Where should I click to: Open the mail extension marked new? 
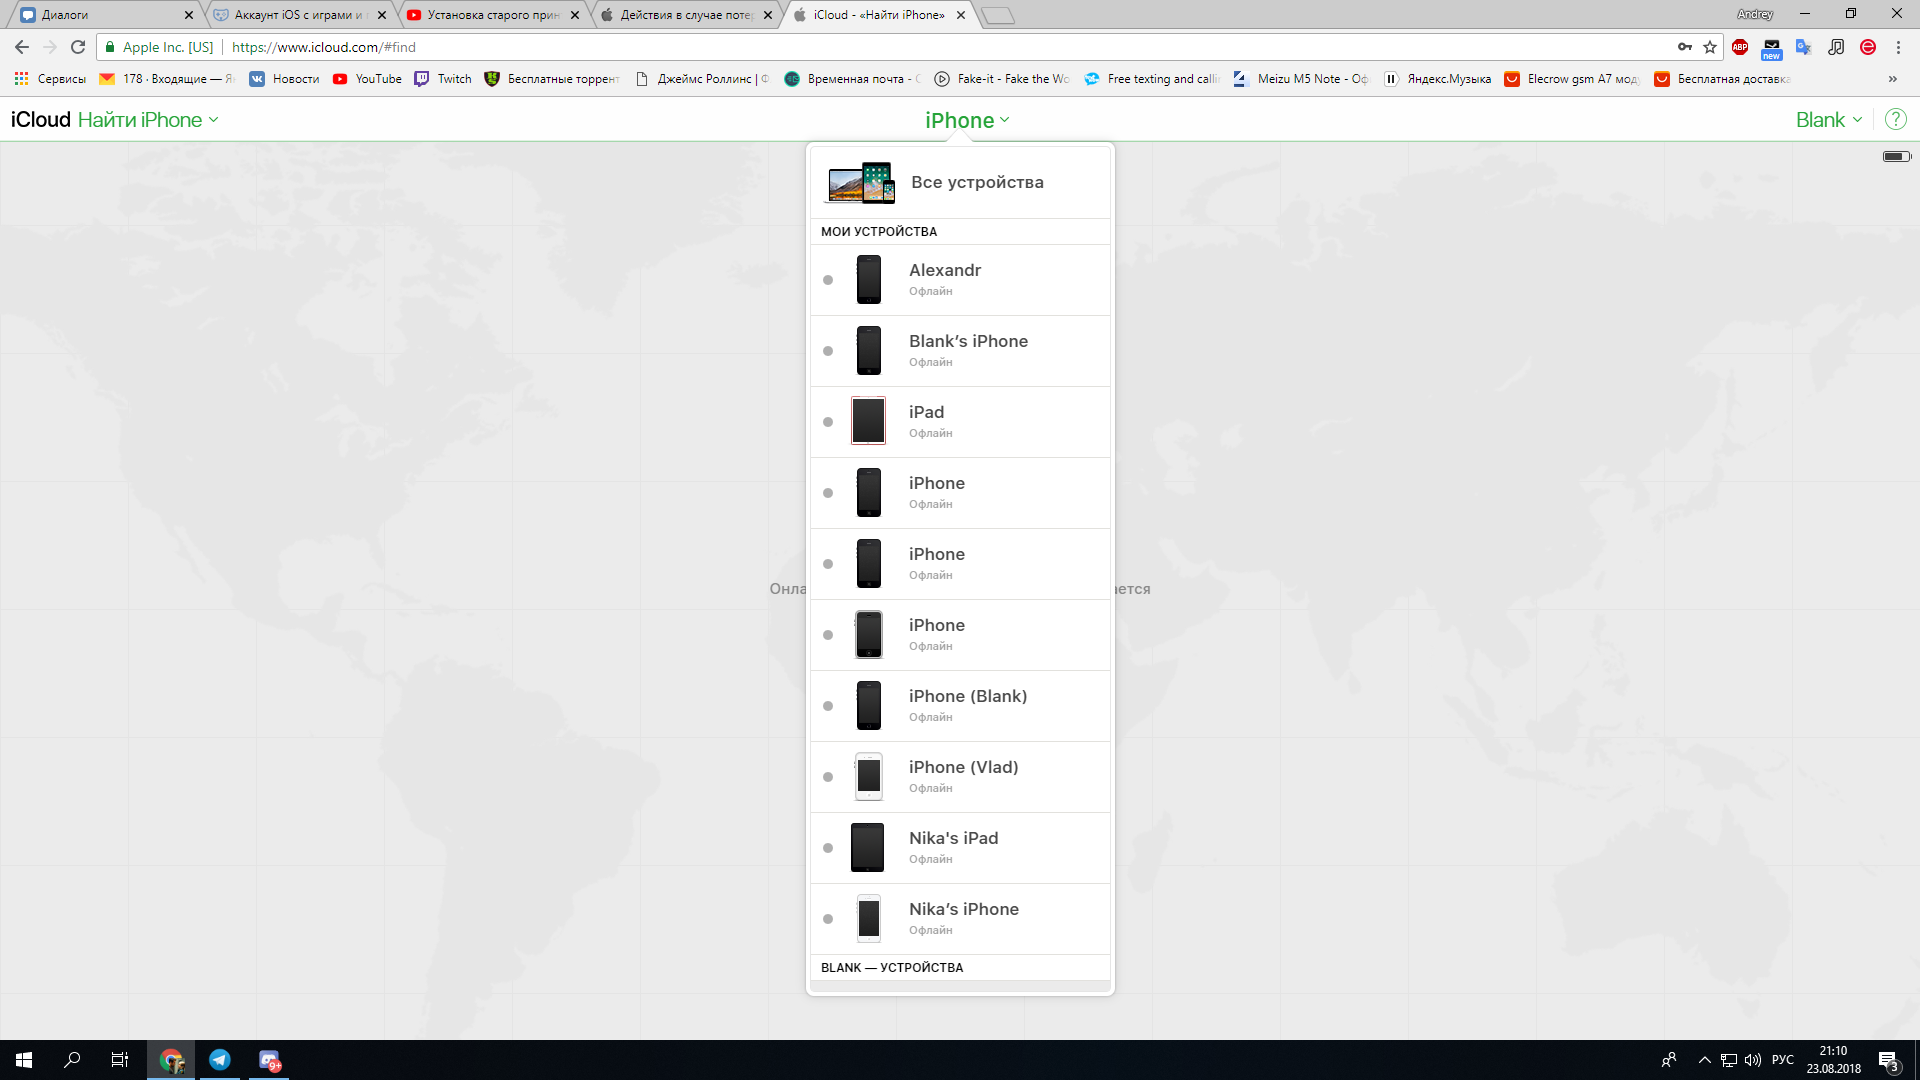[x=1772, y=48]
